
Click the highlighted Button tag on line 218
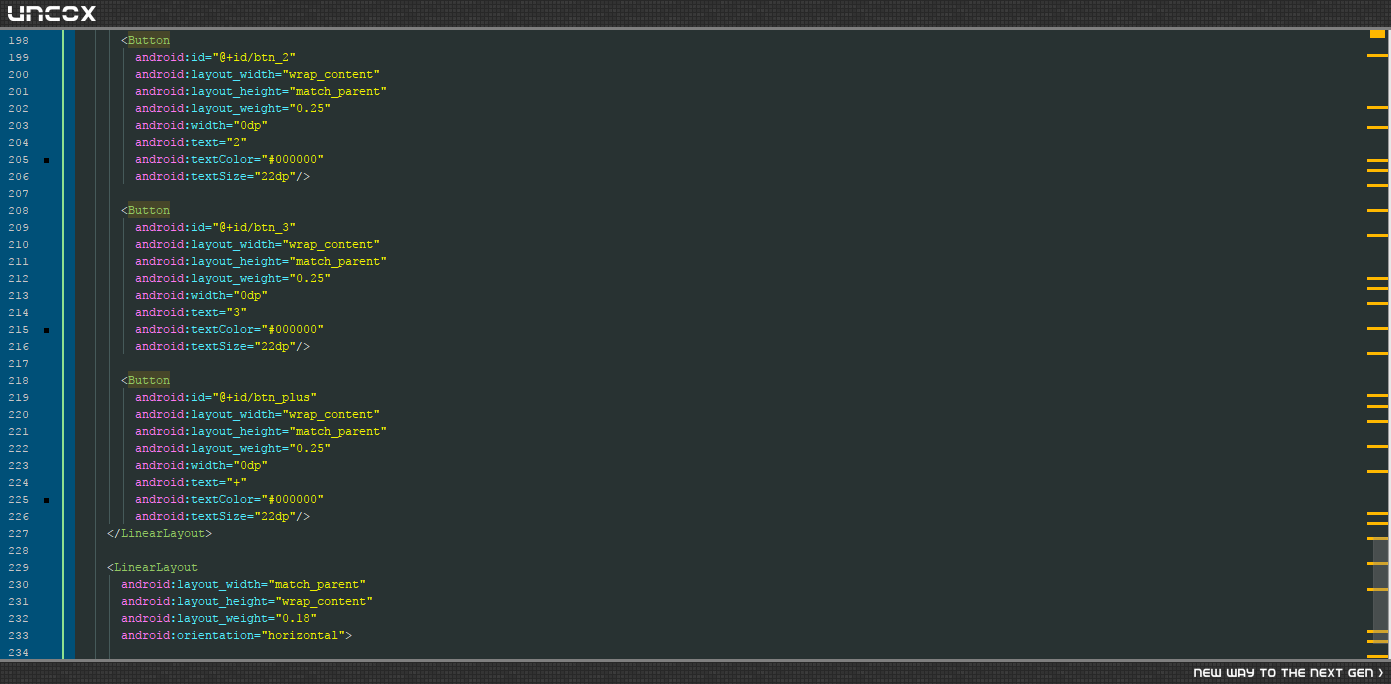pos(149,381)
